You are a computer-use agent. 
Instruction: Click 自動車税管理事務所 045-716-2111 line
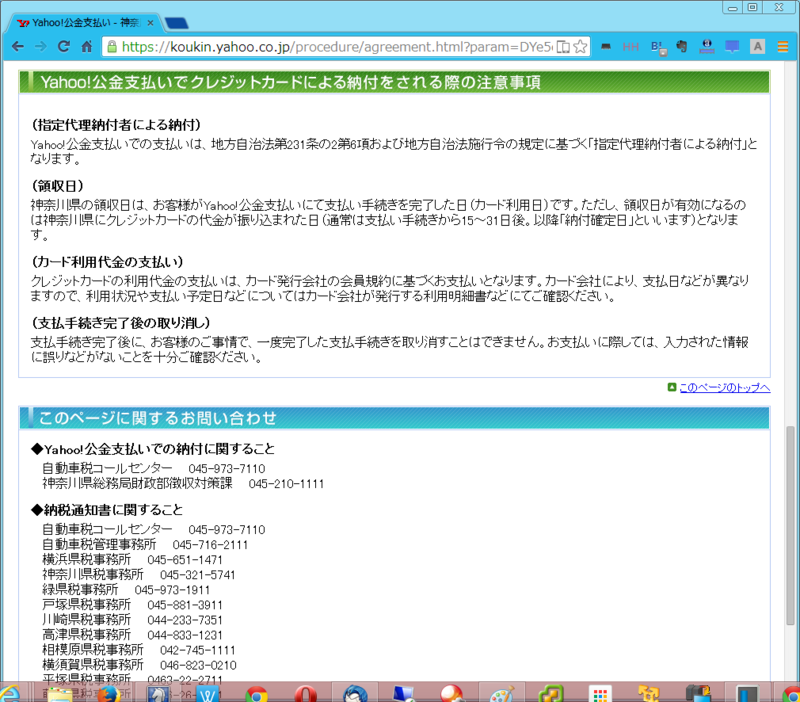pos(145,545)
